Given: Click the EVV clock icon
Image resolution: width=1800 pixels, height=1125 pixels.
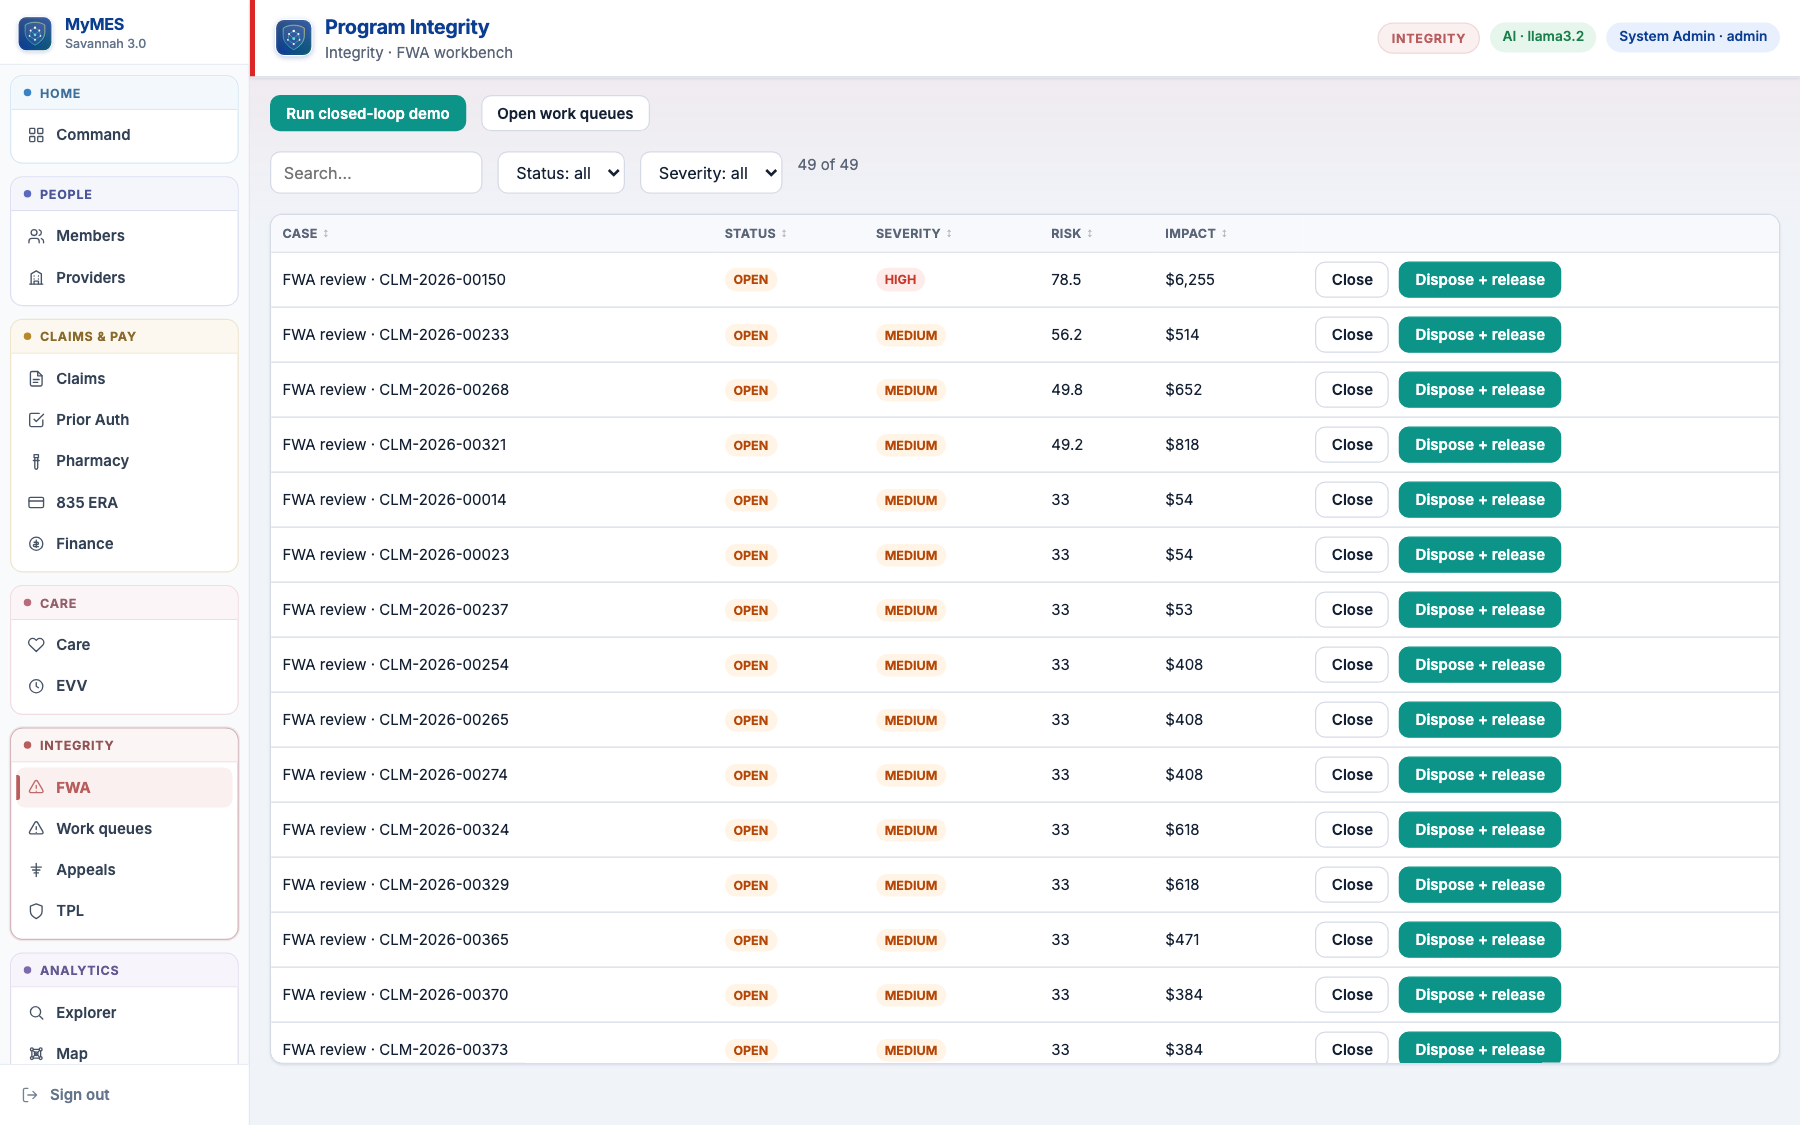Looking at the screenshot, I should [36, 686].
